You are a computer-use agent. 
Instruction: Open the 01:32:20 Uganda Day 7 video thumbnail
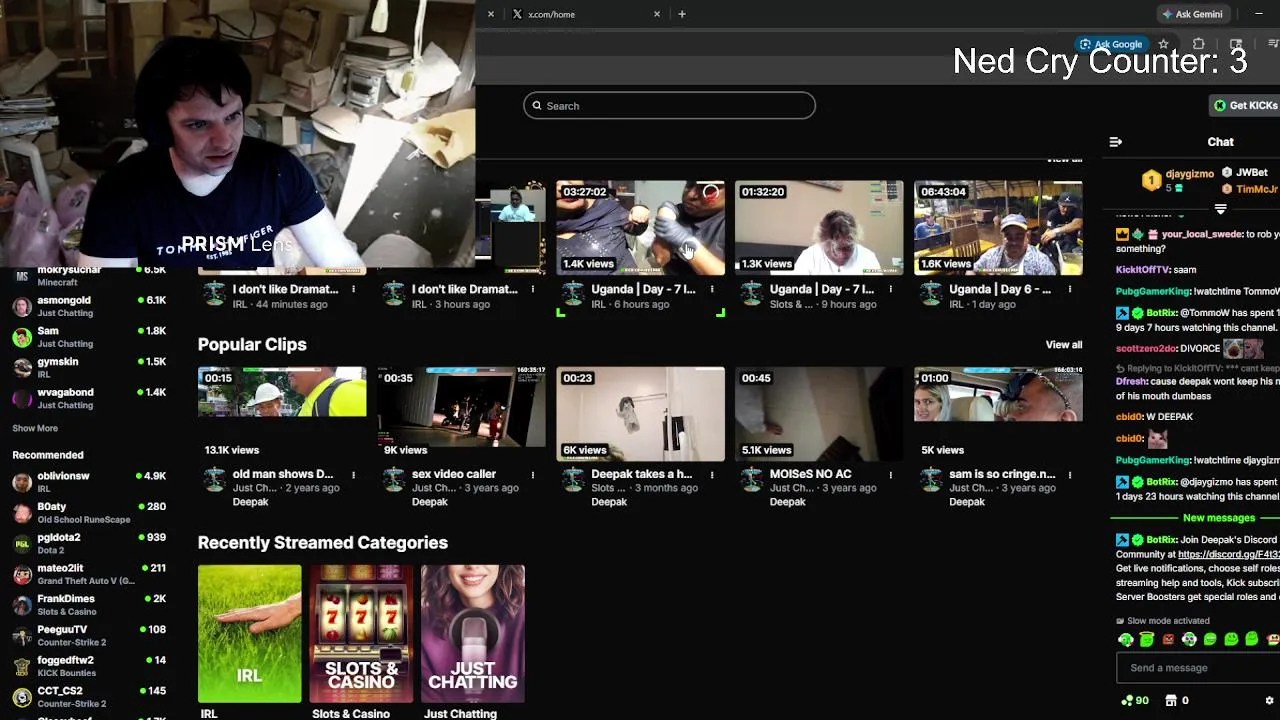point(819,227)
